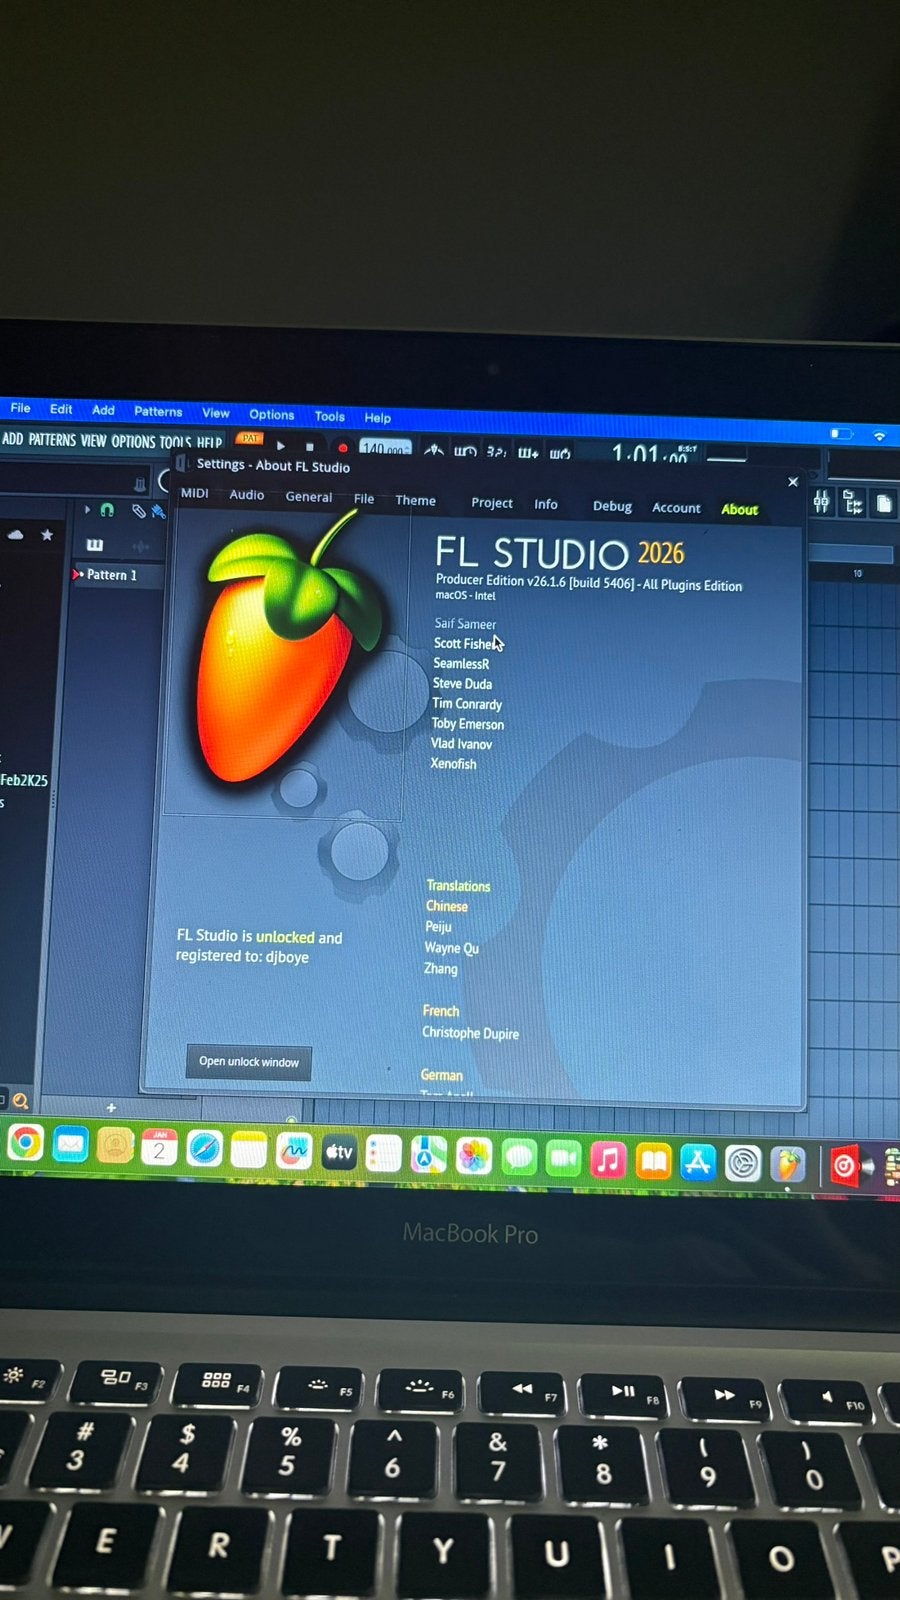The height and width of the screenshot is (1600, 900).
Task: Click the red Record button
Action: tap(342, 448)
